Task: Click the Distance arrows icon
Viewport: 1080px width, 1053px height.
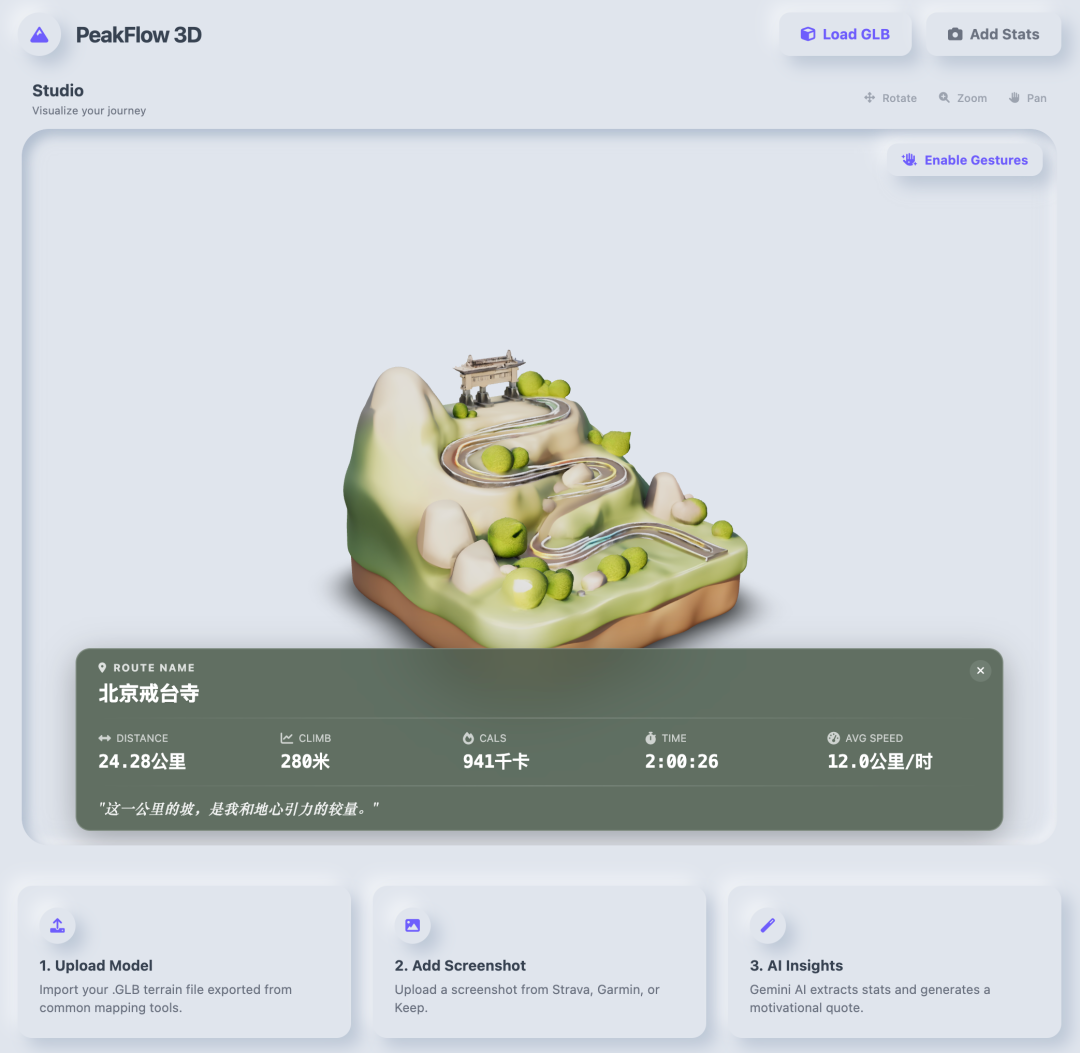Action: coord(105,738)
